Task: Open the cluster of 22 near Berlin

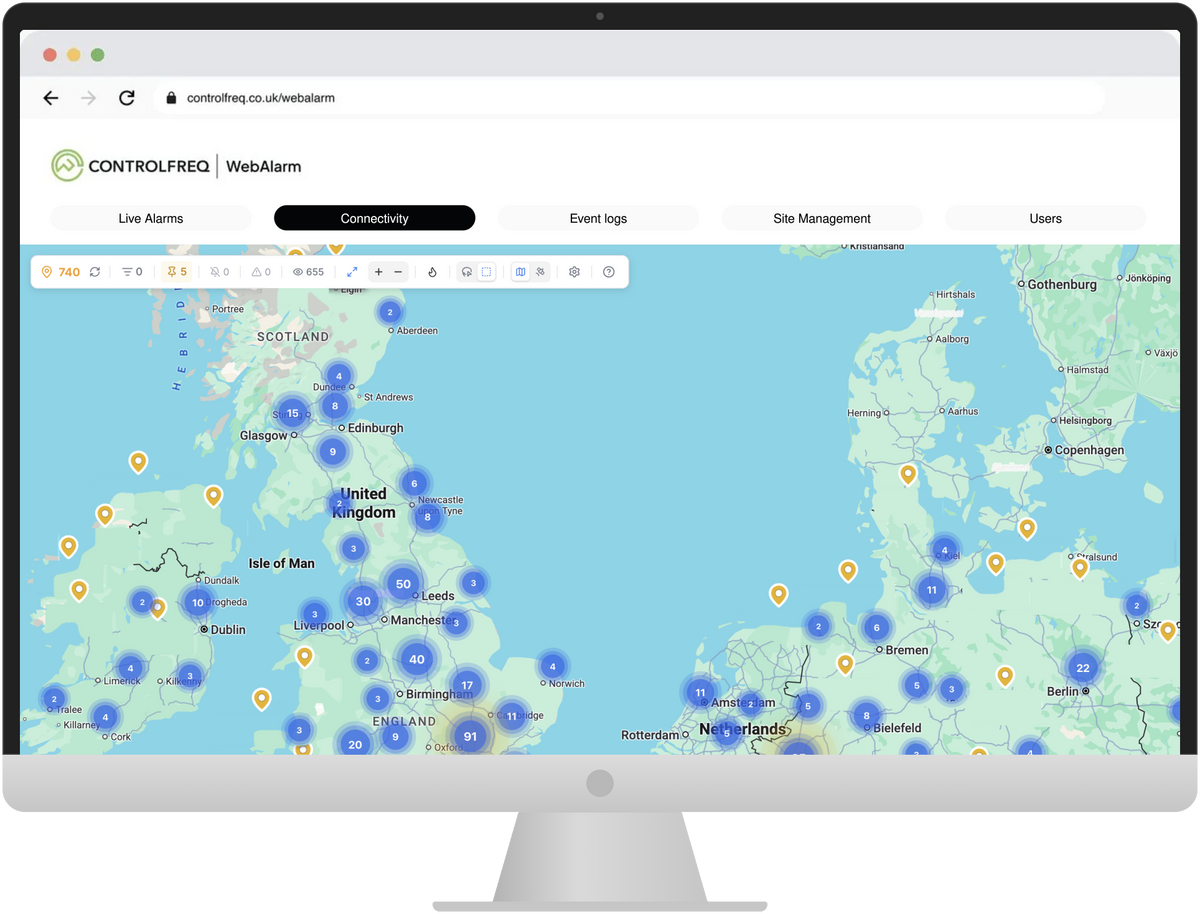Action: 1083,667
